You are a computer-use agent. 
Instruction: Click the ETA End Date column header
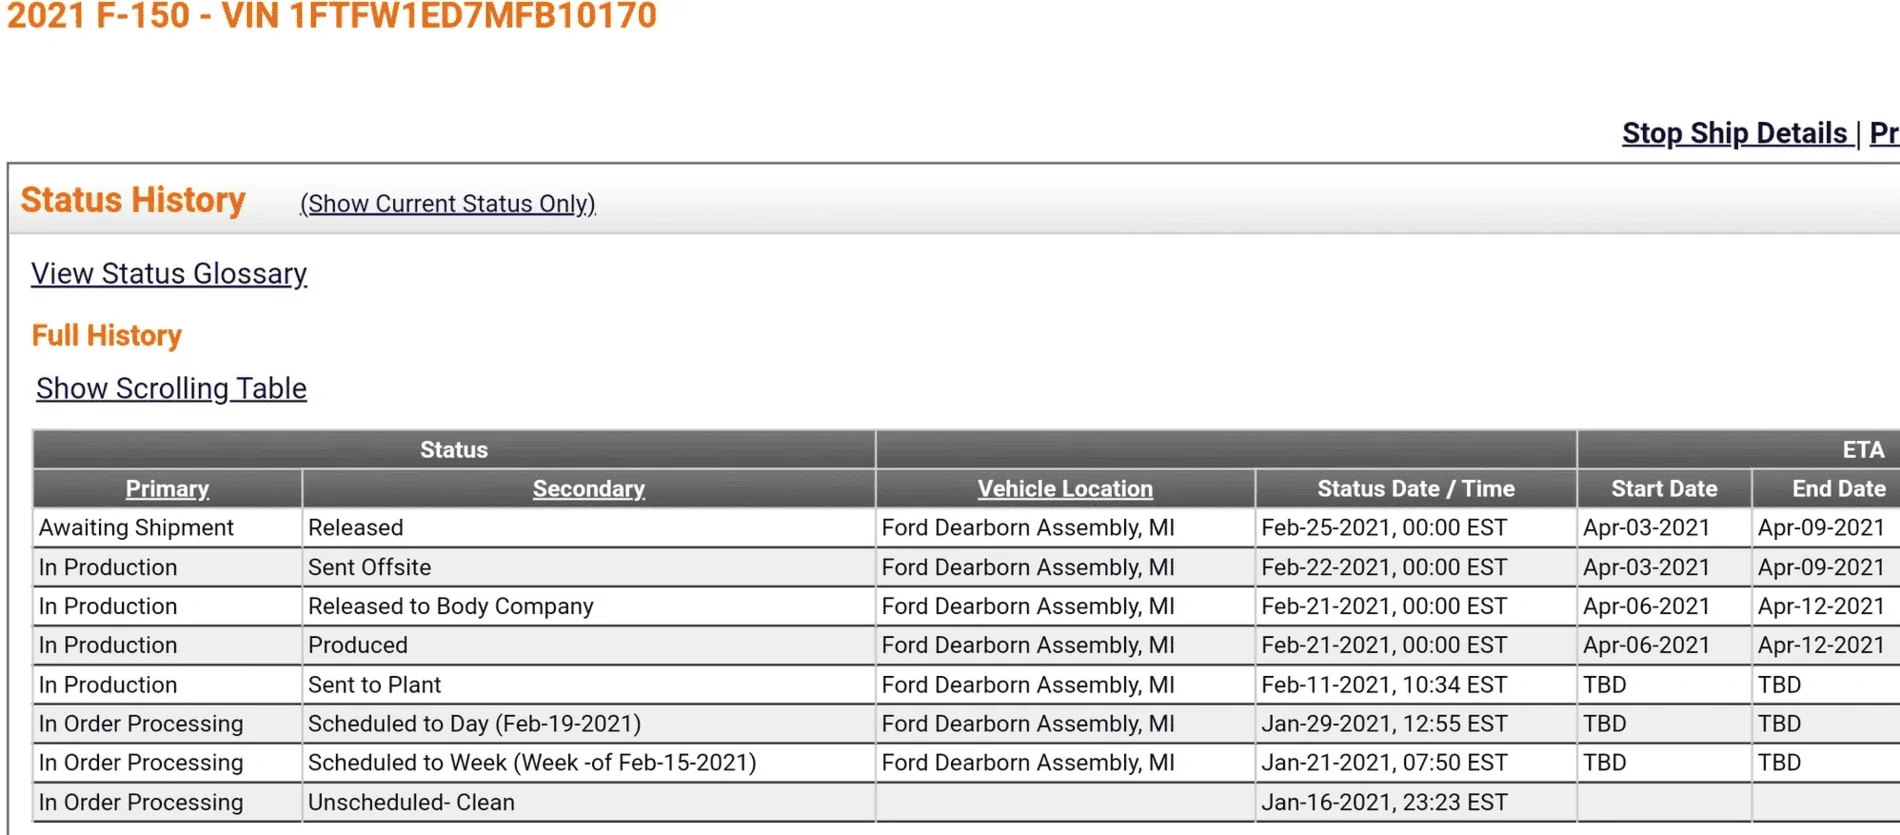[x=1838, y=489]
